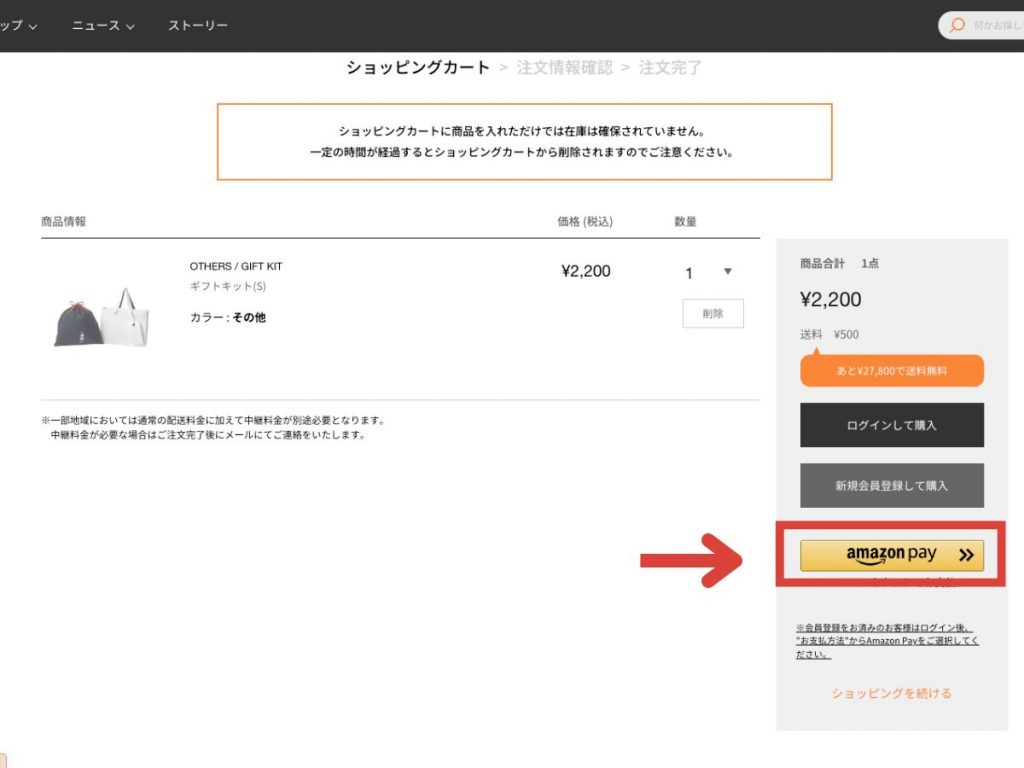Select the ショッピングカート breadcrumb step
The image size is (1024, 768).
point(418,68)
